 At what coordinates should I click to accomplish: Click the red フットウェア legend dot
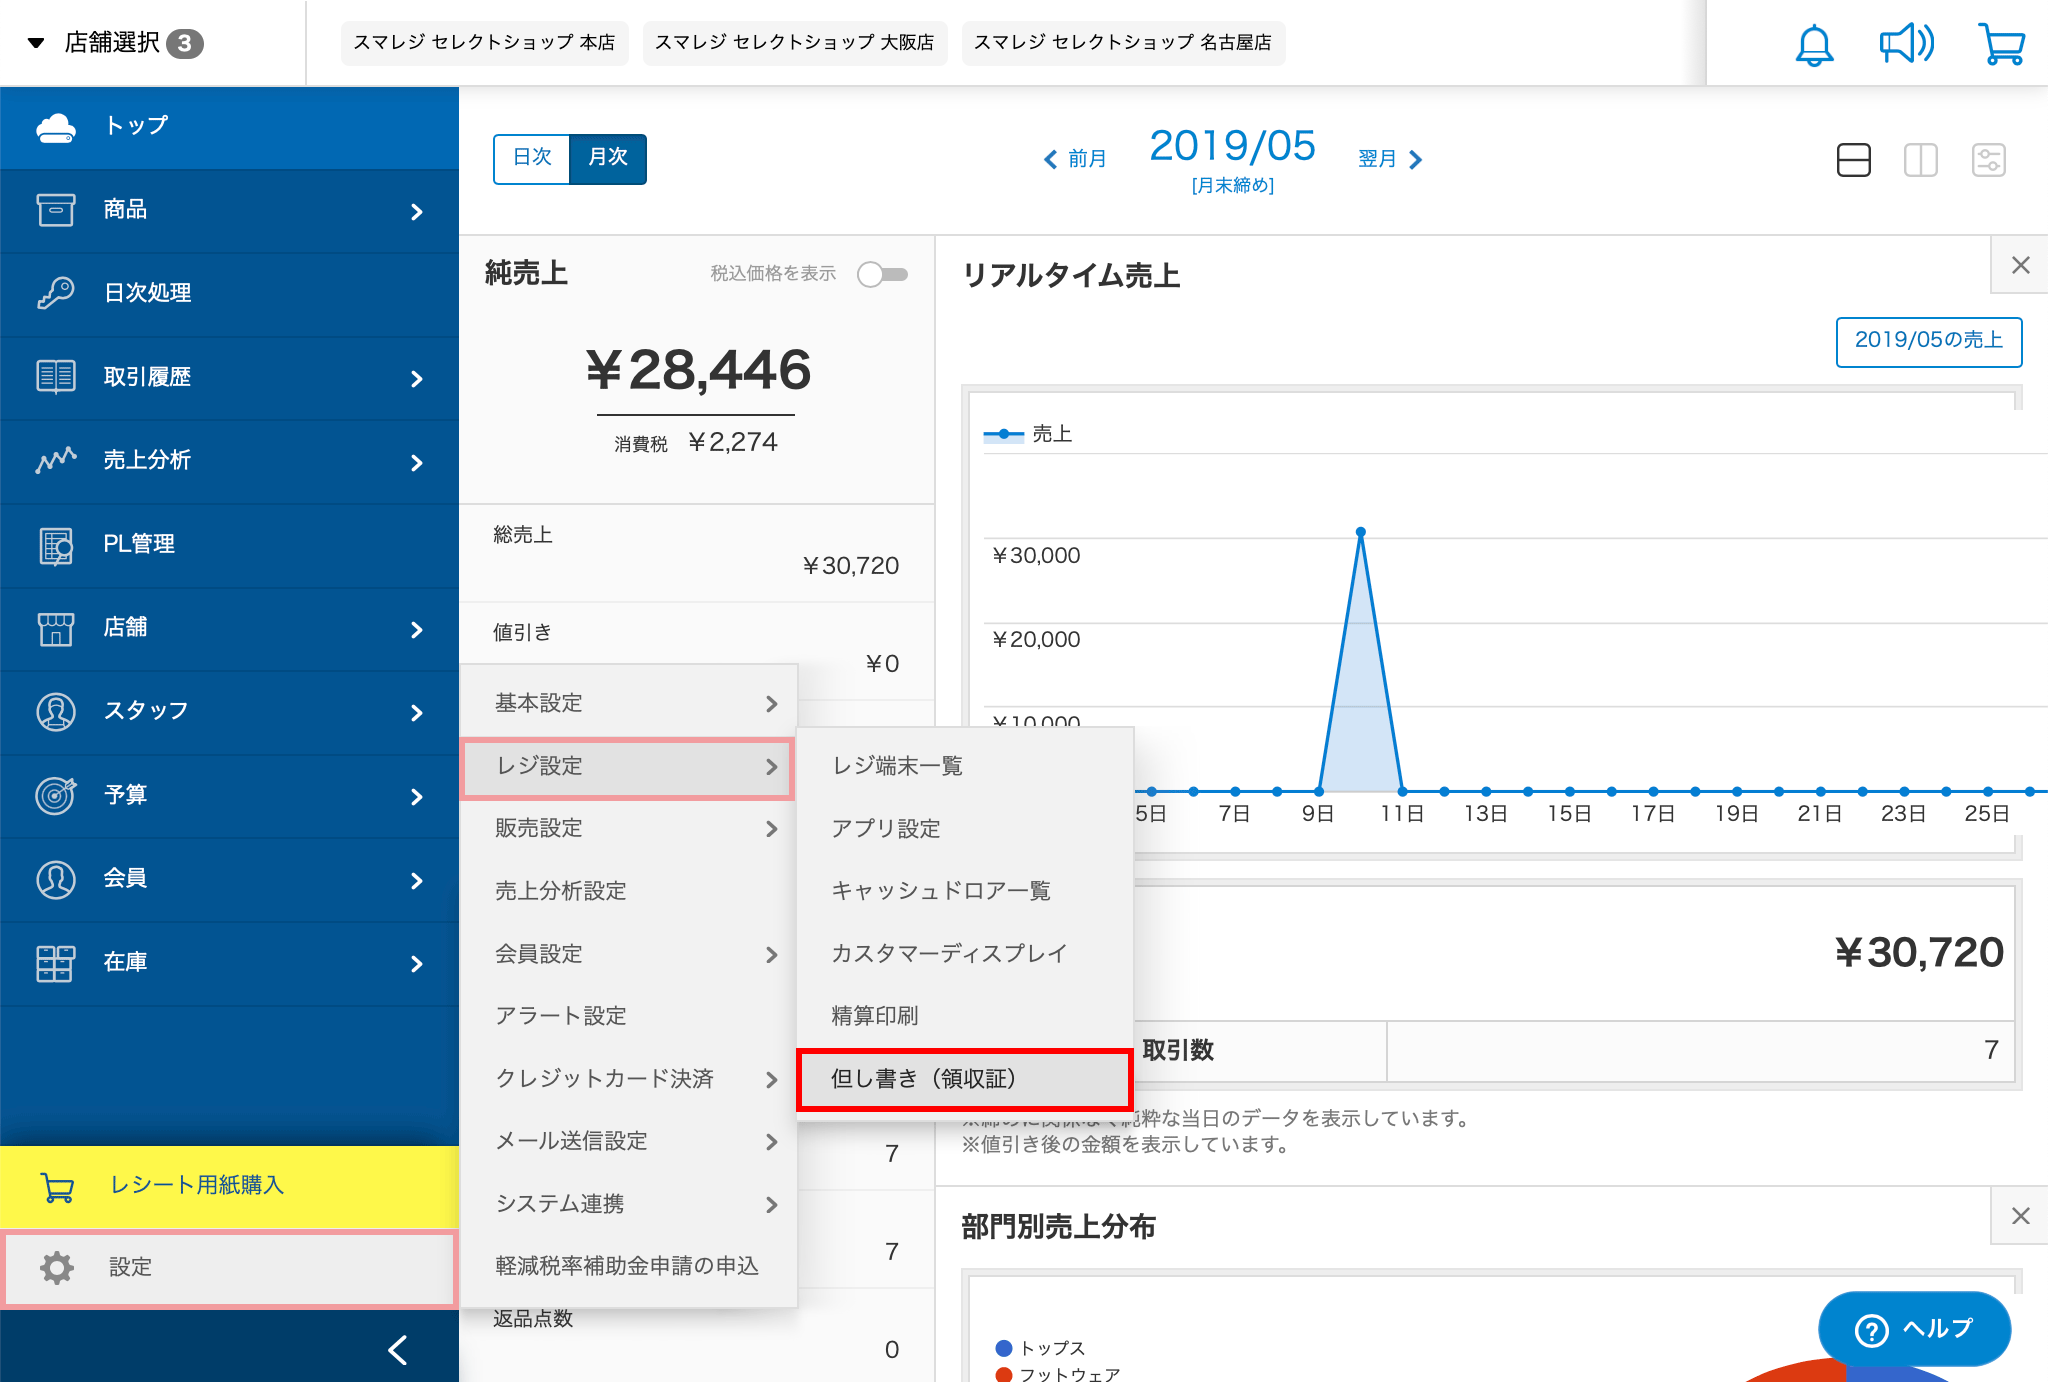click(x=1004, y=1375)
